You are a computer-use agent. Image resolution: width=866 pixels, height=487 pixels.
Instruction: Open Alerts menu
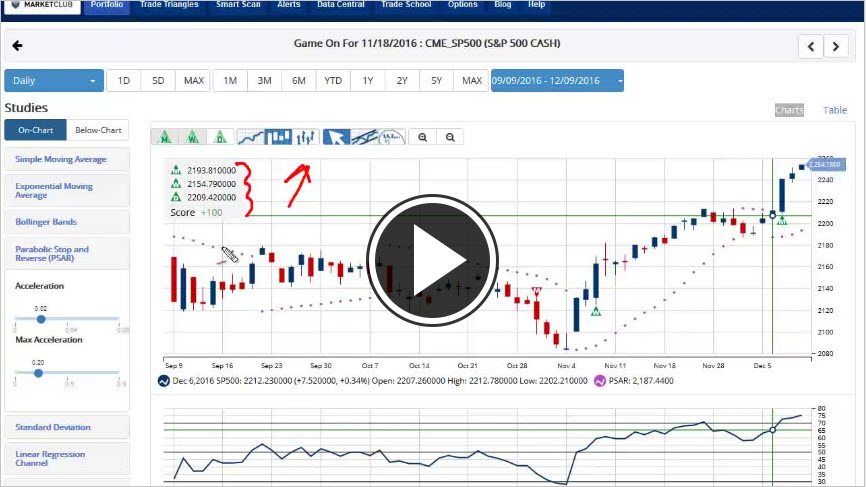(x=289, y=5)
